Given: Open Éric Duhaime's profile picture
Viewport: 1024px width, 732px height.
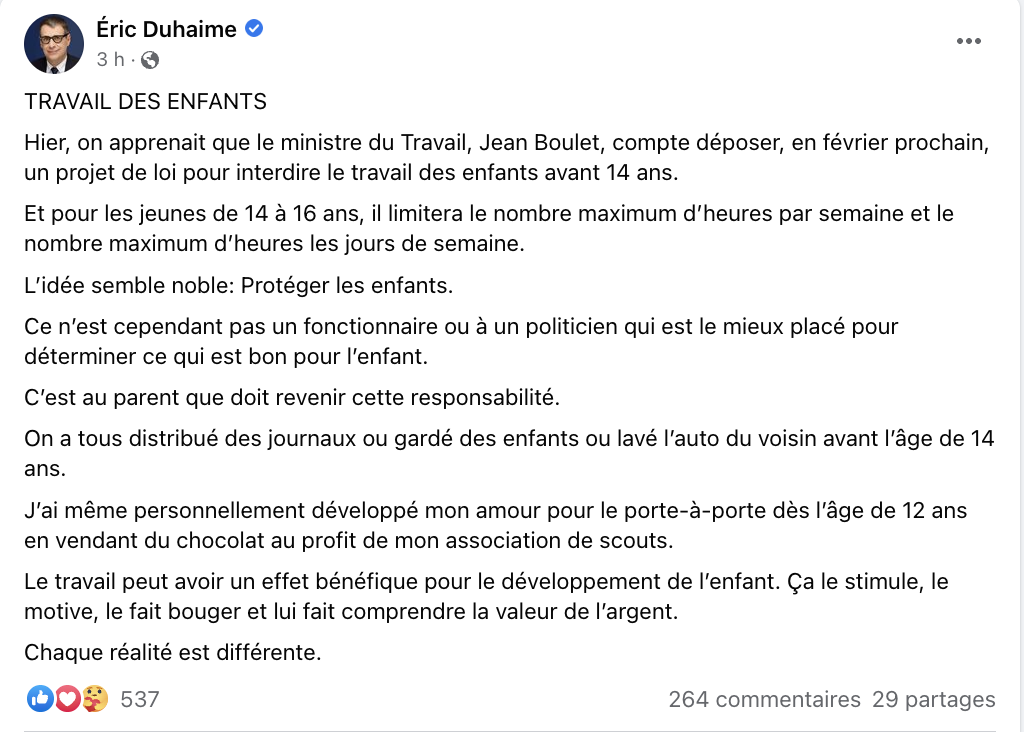Looking at the screenshot, I should pos(54,44).
